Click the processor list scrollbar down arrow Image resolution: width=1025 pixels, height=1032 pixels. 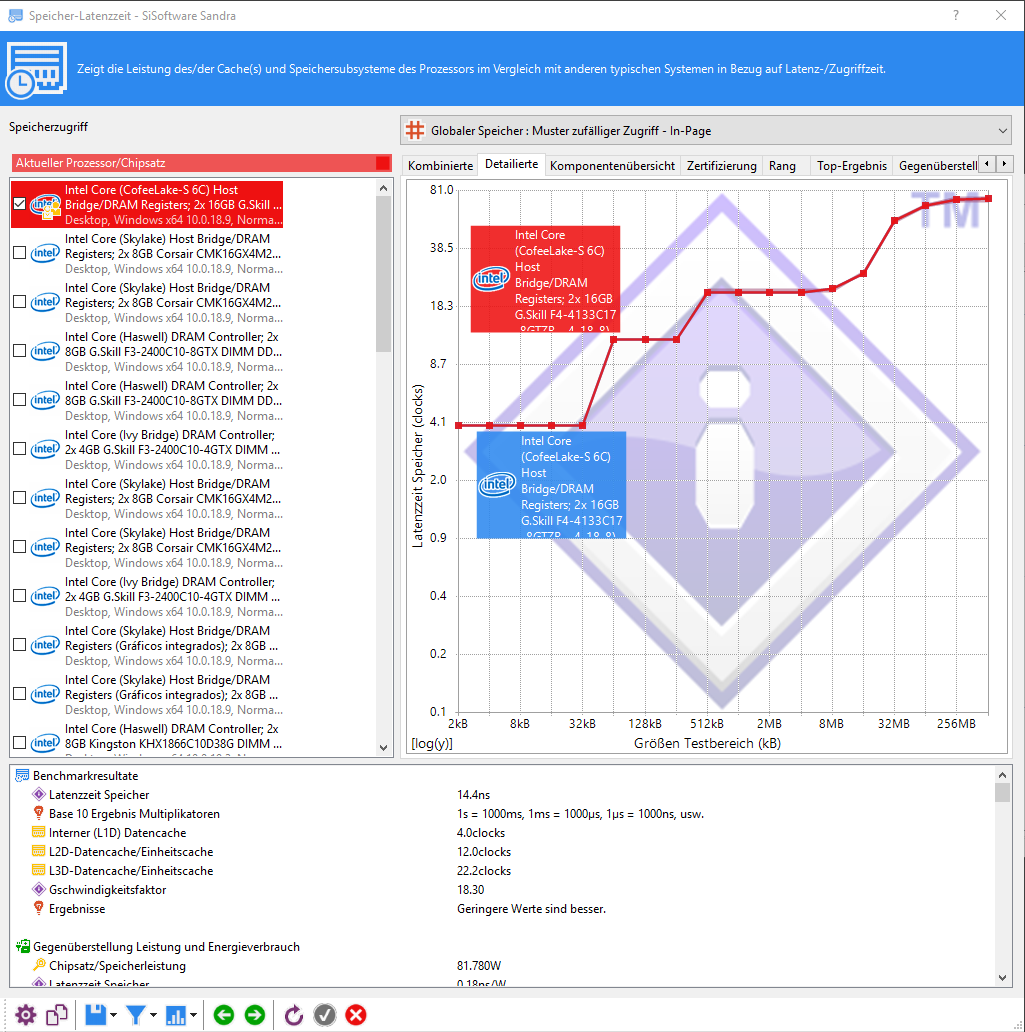pos(384,748)
